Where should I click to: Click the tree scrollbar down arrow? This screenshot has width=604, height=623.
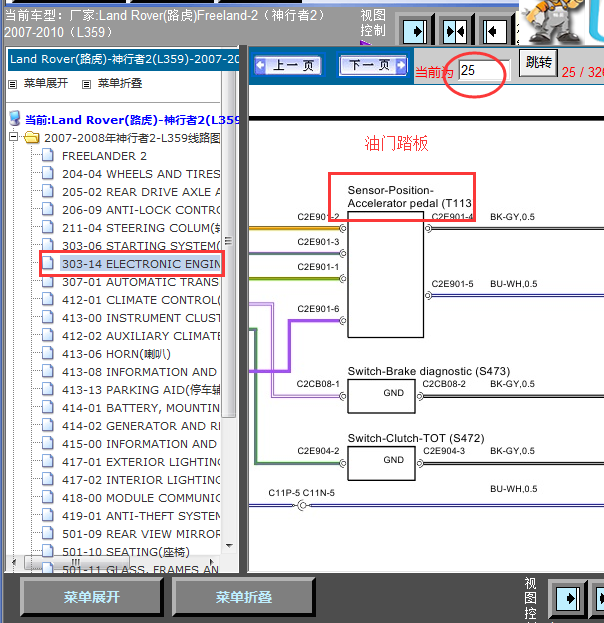(229, 546)
